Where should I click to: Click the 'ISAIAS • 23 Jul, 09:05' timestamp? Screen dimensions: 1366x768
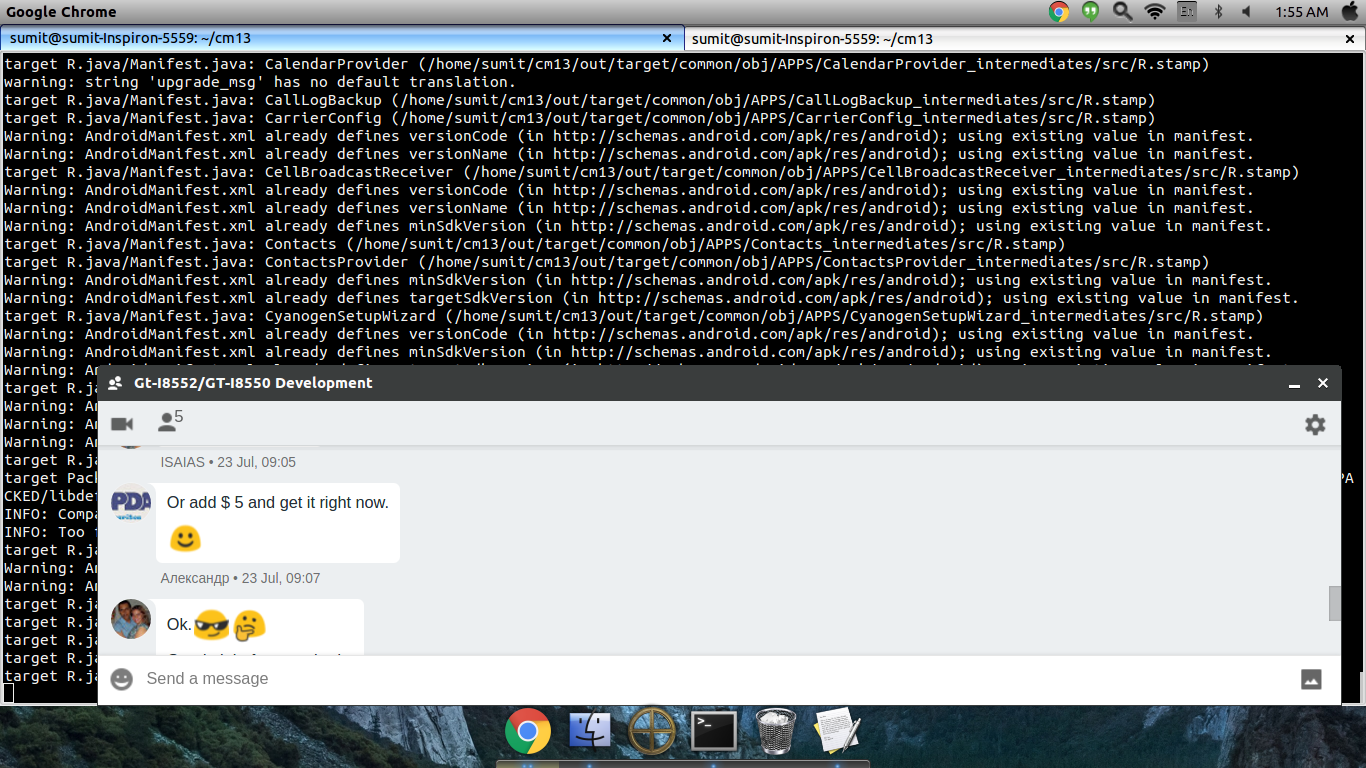228,462
